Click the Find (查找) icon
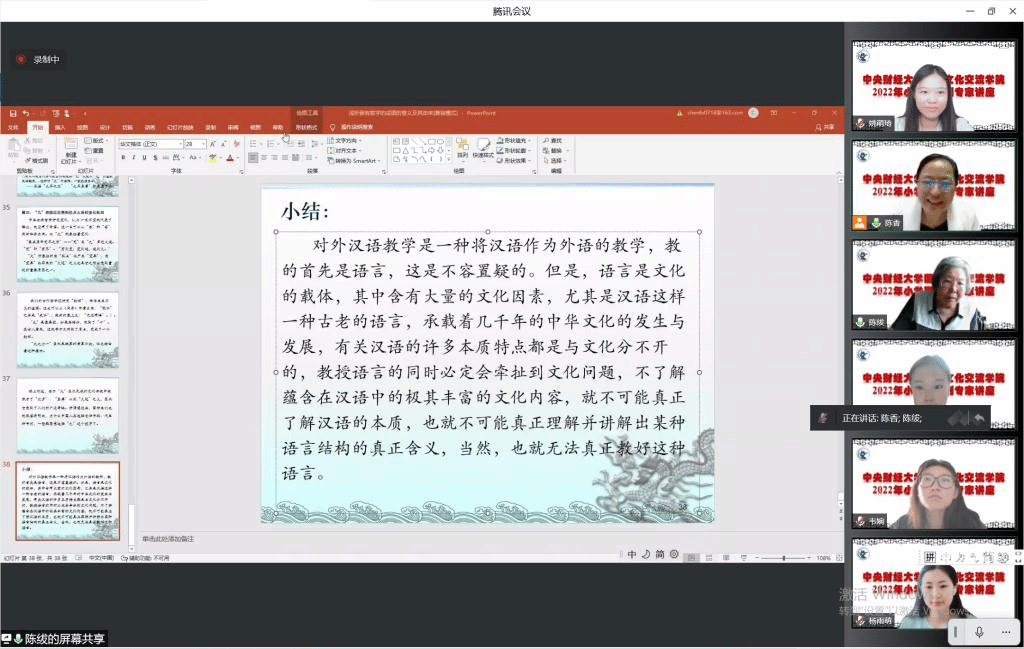This screenshot has height=649, width=1024. (556, 141)
